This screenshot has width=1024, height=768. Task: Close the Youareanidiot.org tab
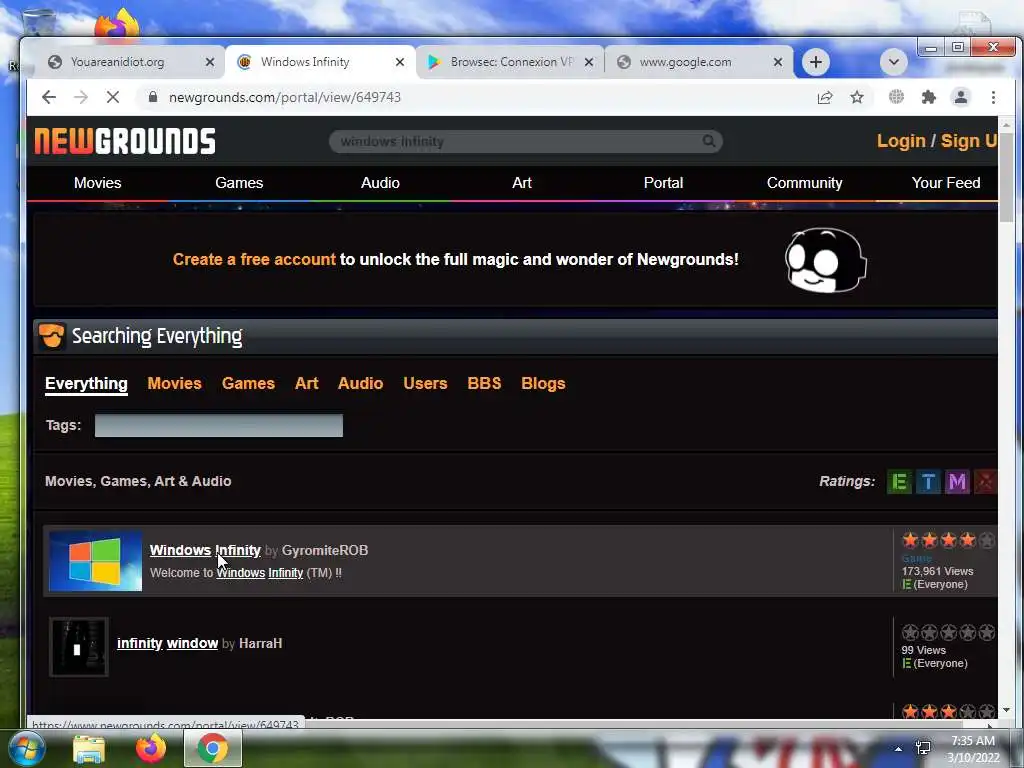(210, 62)
